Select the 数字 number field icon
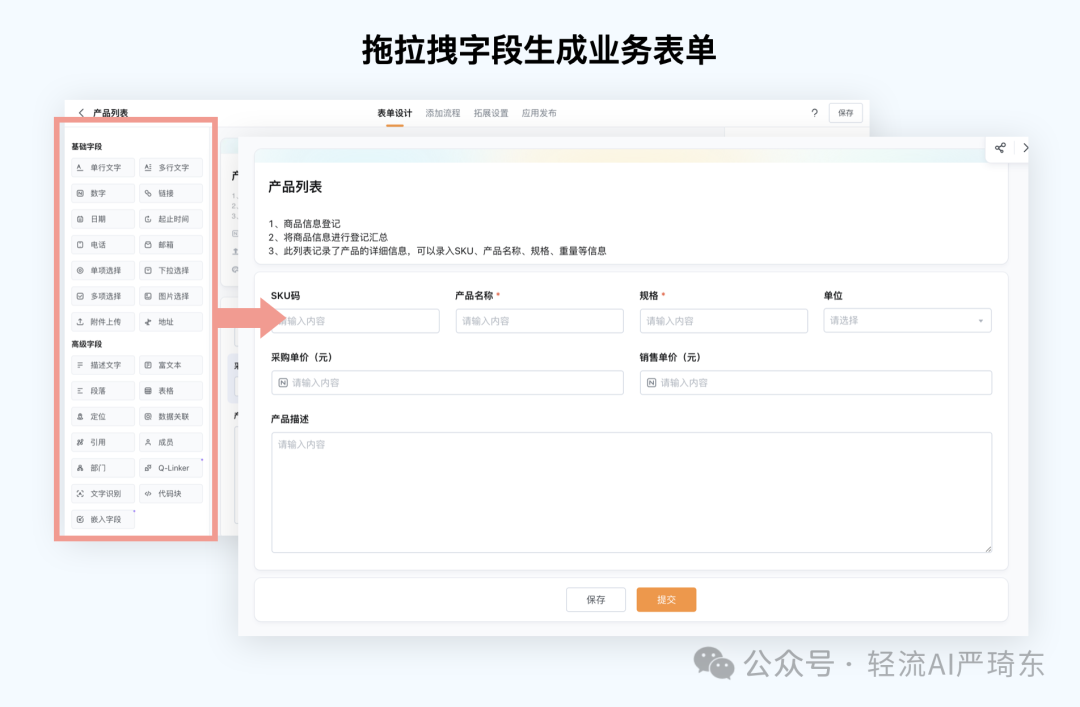 102,193
